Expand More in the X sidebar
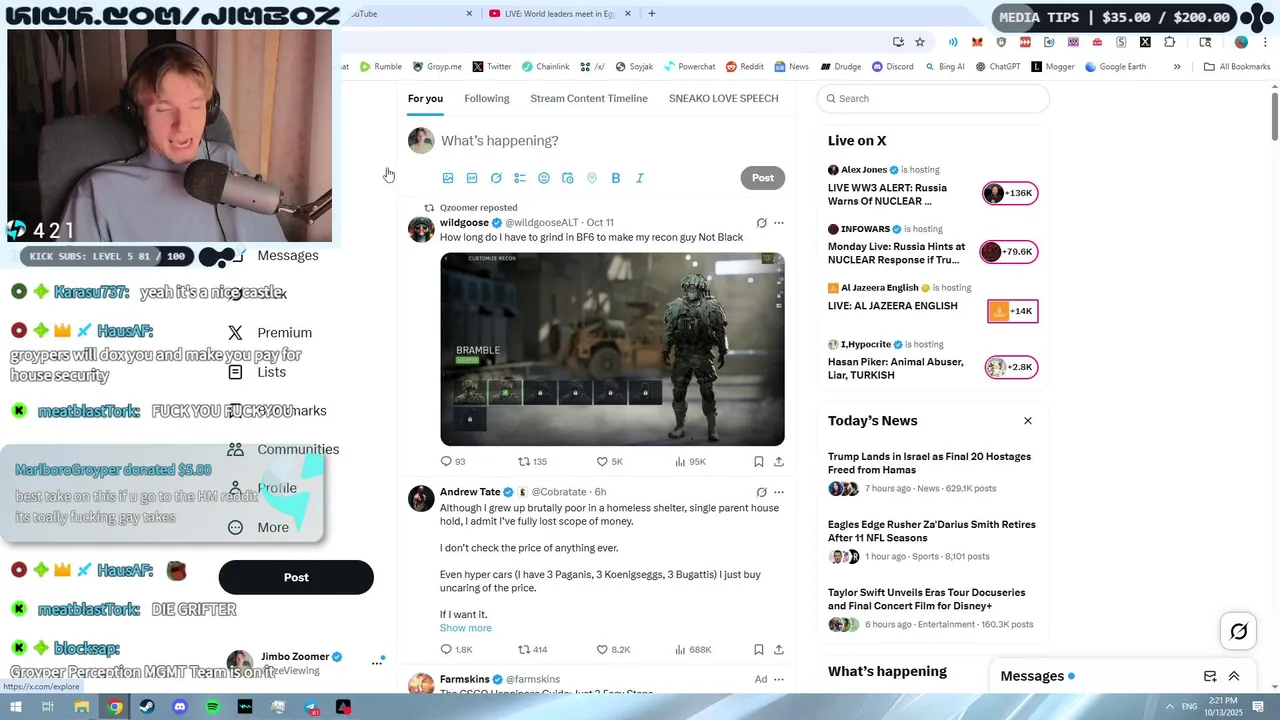 point(259,527)
